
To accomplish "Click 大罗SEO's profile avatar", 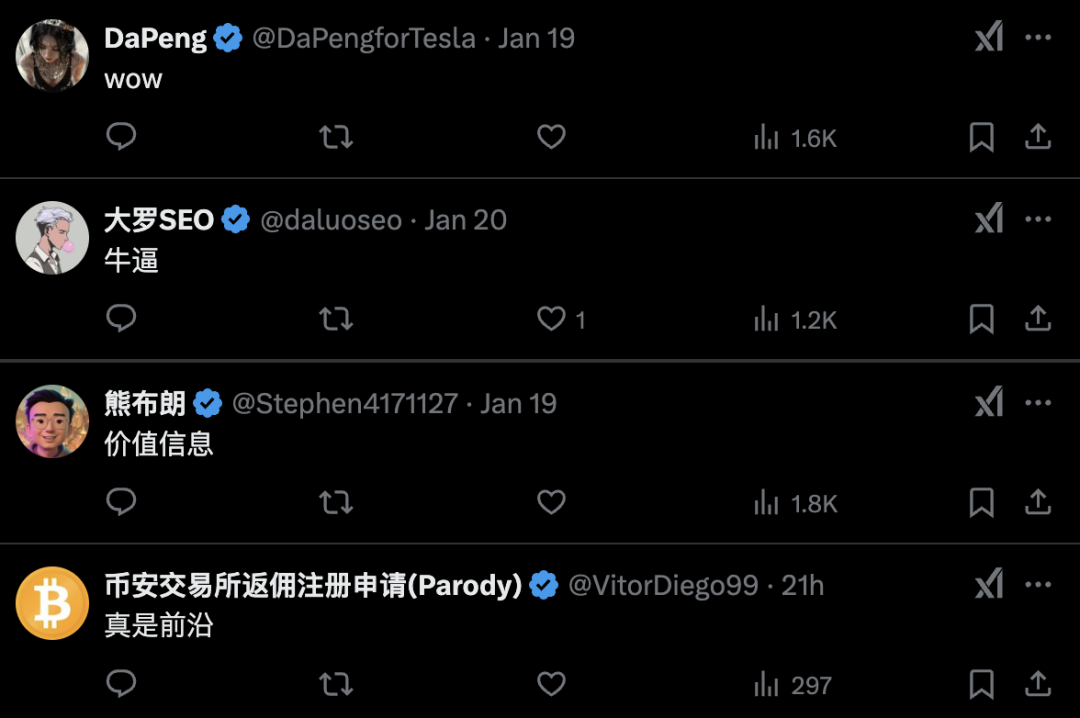I will 53,238.
